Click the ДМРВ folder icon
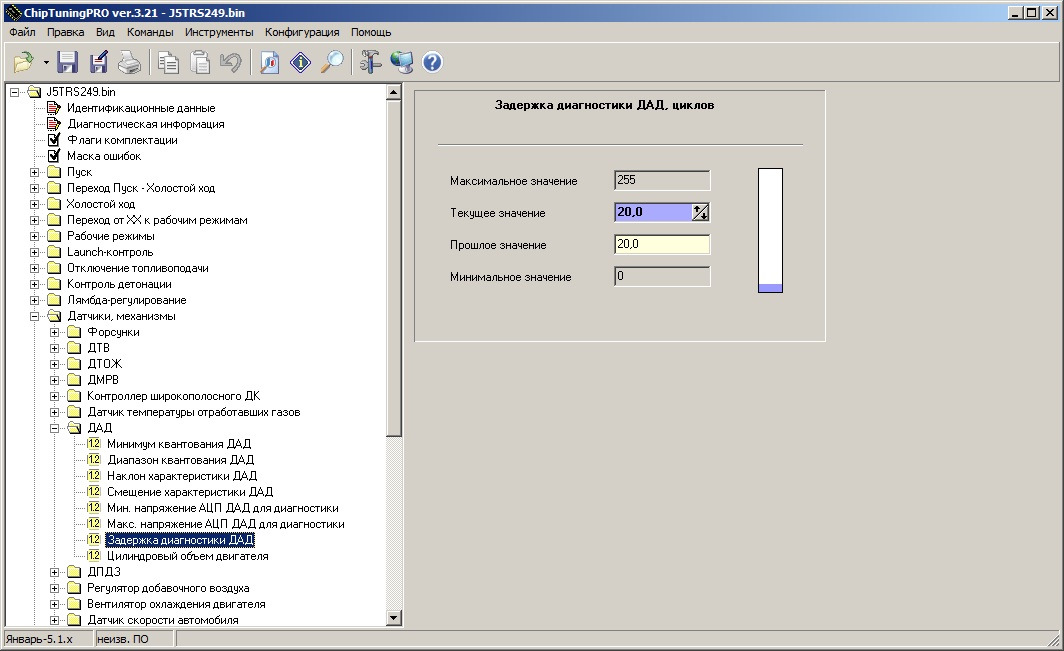The width and height of the screenshot is (1064, 651). click(75, 380)
